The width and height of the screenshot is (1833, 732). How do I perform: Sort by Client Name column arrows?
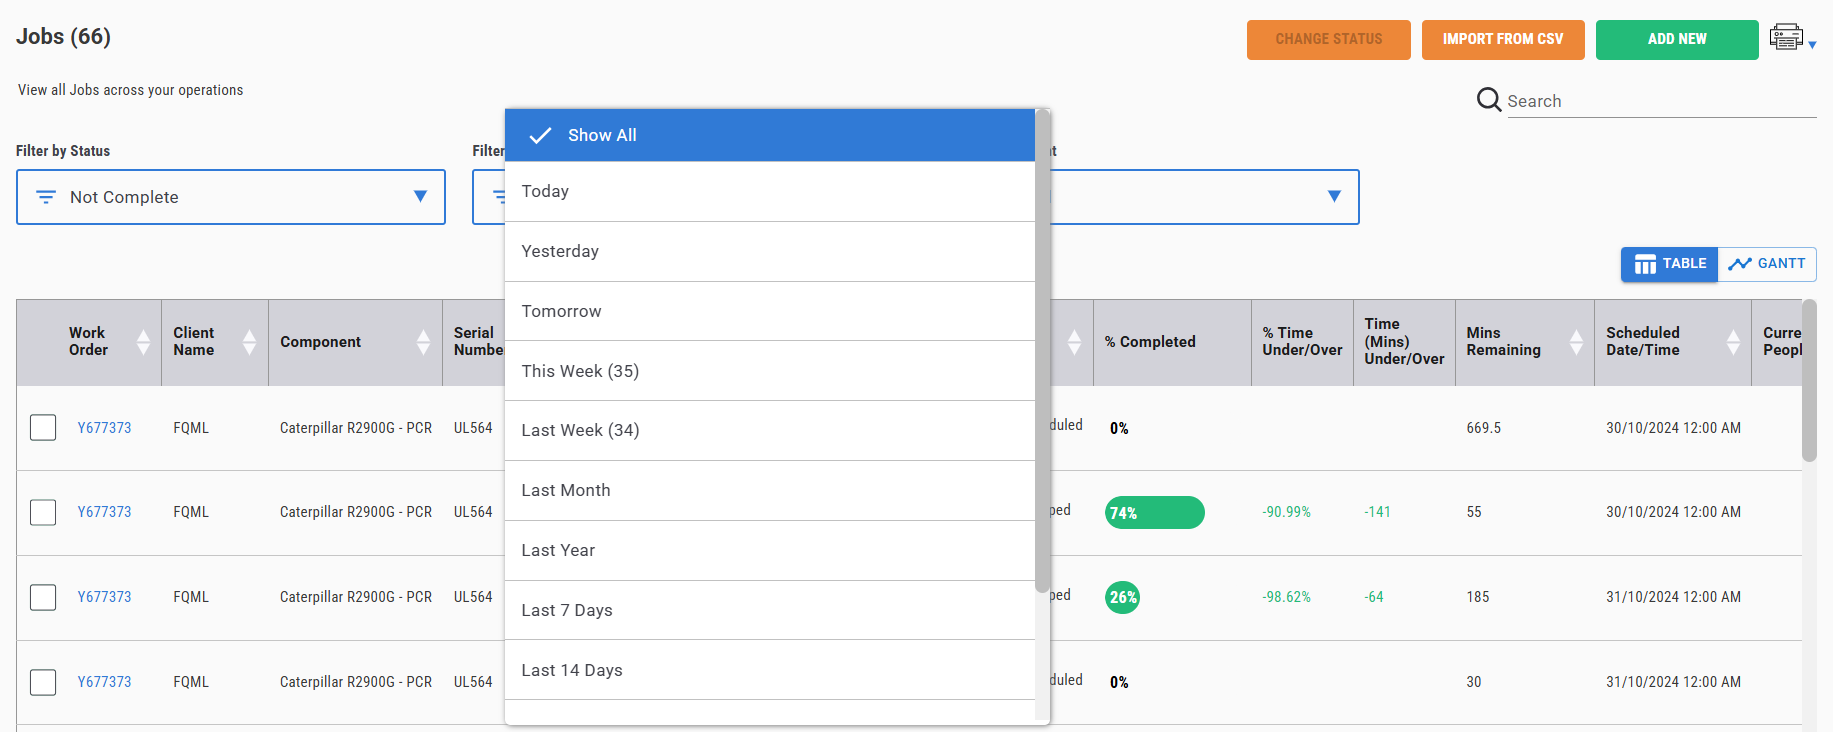click(x=250, y=342)
